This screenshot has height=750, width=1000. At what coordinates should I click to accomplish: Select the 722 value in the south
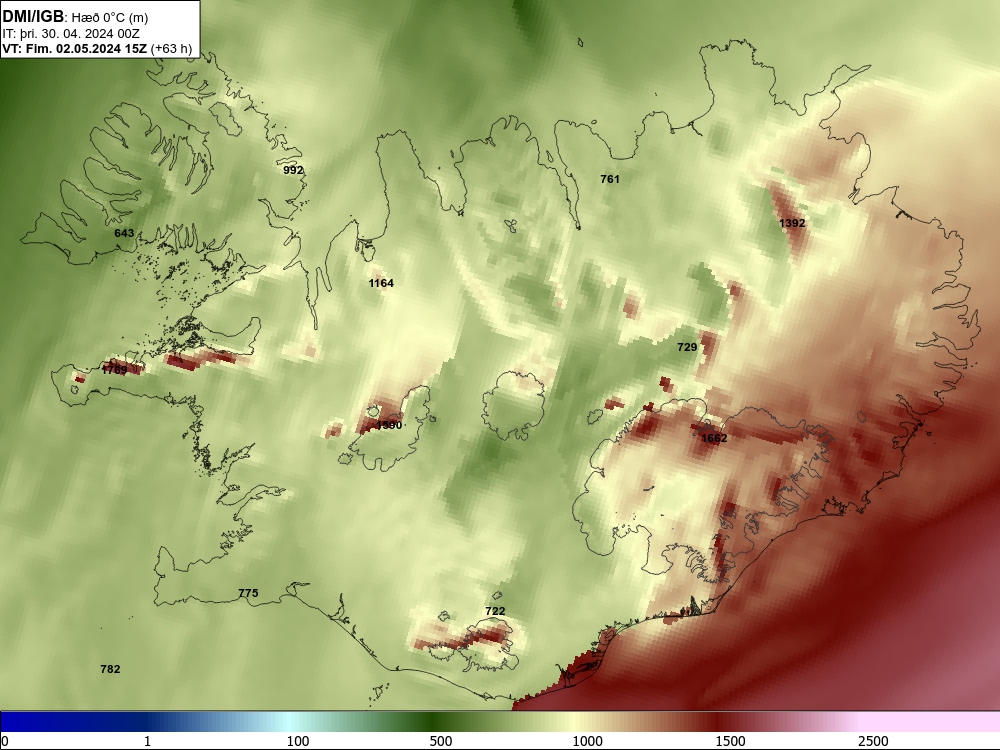495,611
